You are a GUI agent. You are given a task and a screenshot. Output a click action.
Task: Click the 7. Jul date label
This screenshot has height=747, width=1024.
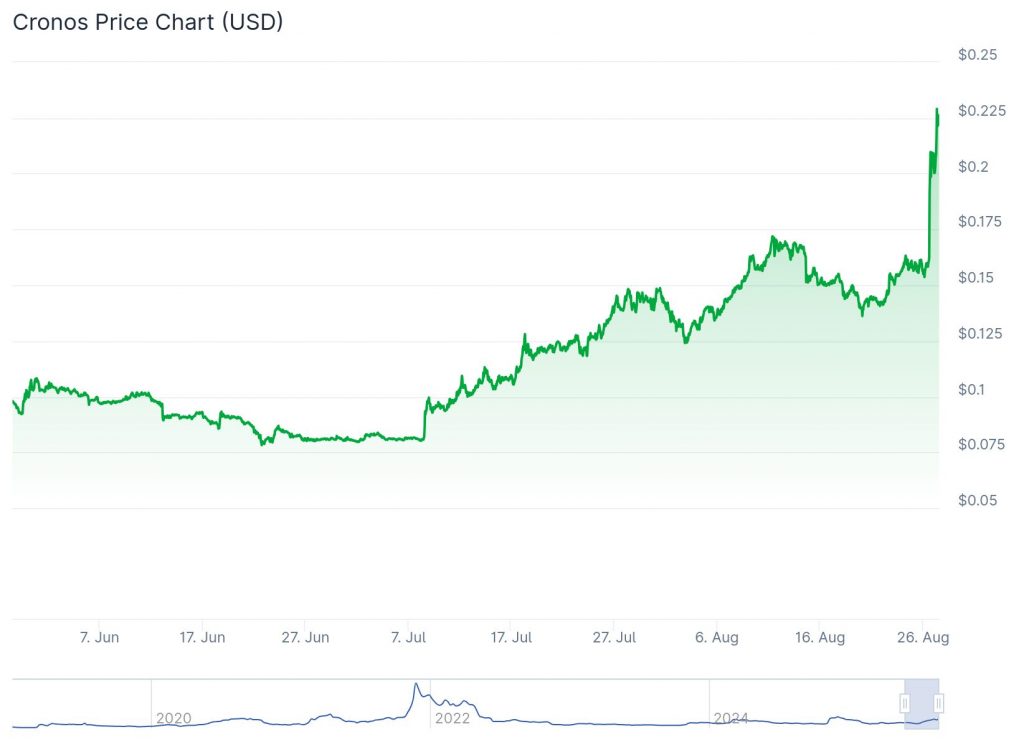tap(408, 637)
